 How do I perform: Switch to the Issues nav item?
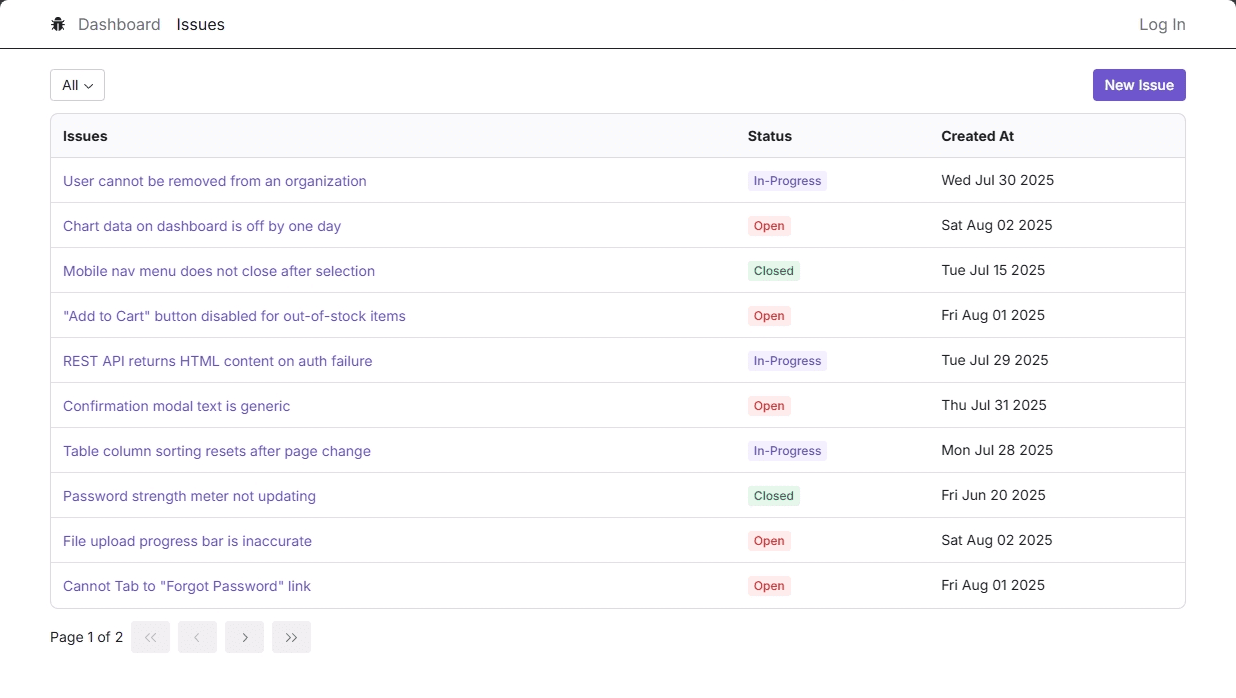coord(200,24)
